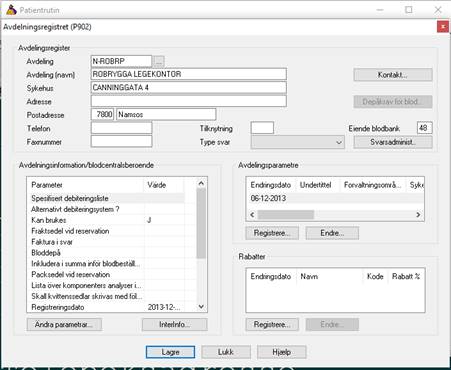This screenshot has height=370, width=451.
Task: Click the Sykehus field CANNINGGATA 4
Action: 189,87
